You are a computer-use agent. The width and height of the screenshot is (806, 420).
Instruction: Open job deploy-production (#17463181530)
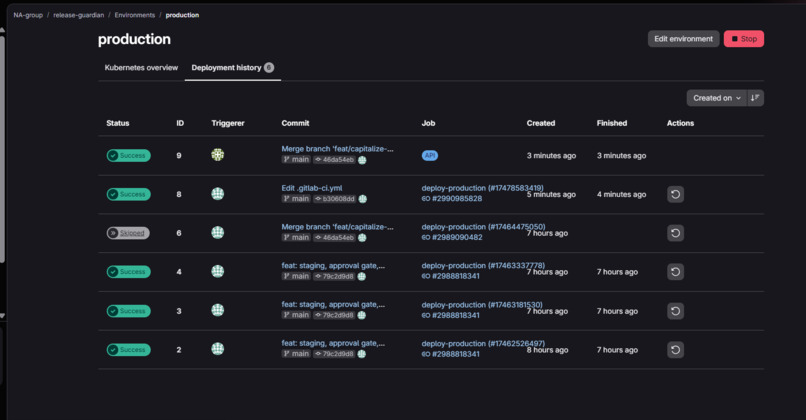tap(482, 305)
